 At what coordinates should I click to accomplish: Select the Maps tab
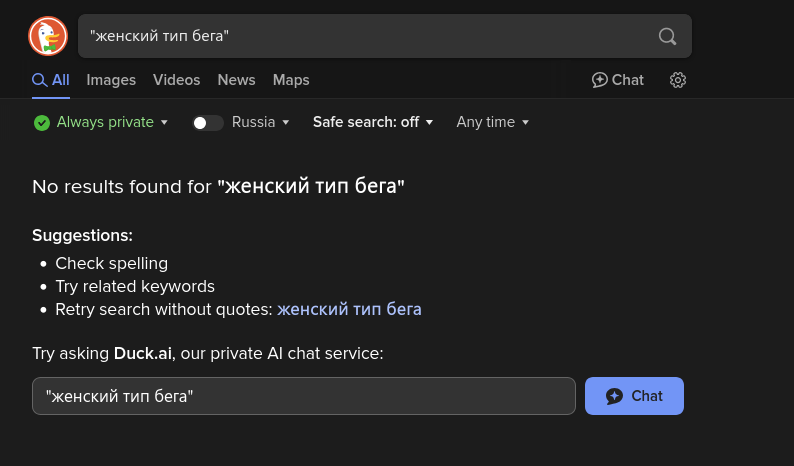291,80
